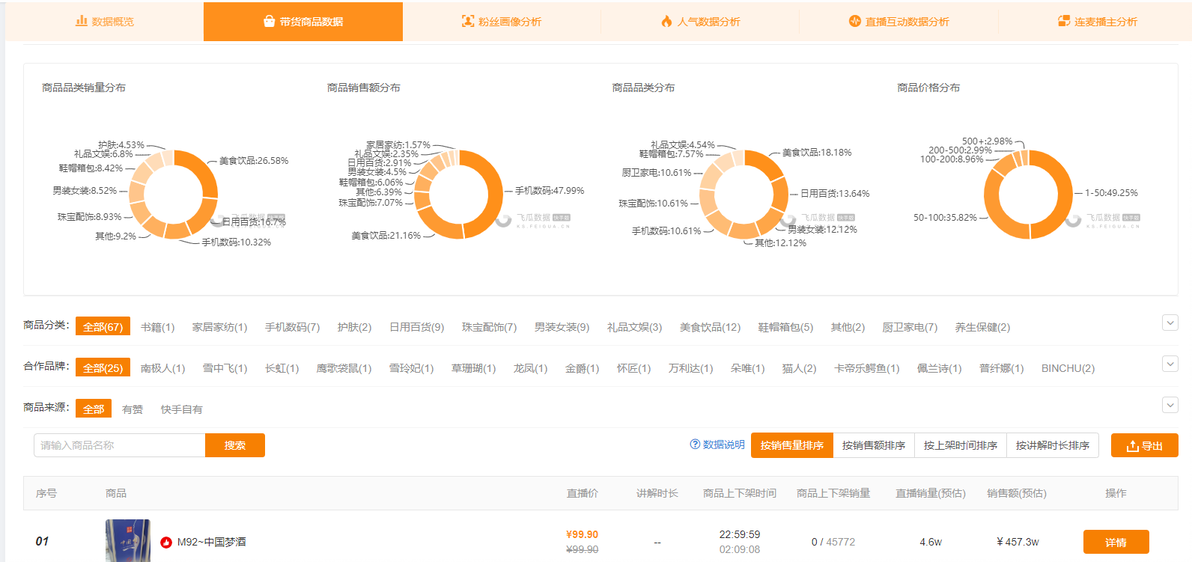Click the pulse icon in 直播互动数据分析

[x=854, y=21]
